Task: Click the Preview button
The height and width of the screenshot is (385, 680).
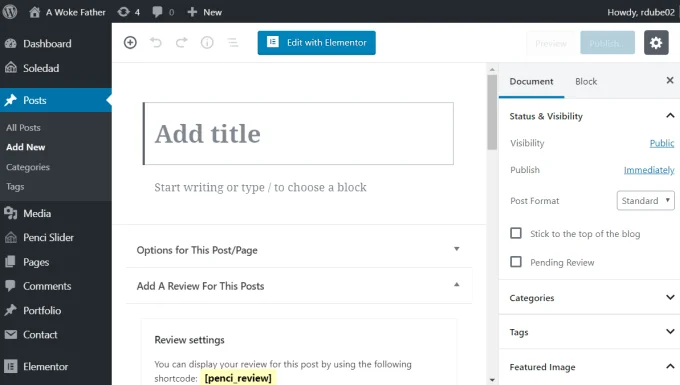Action: point(551,43)
